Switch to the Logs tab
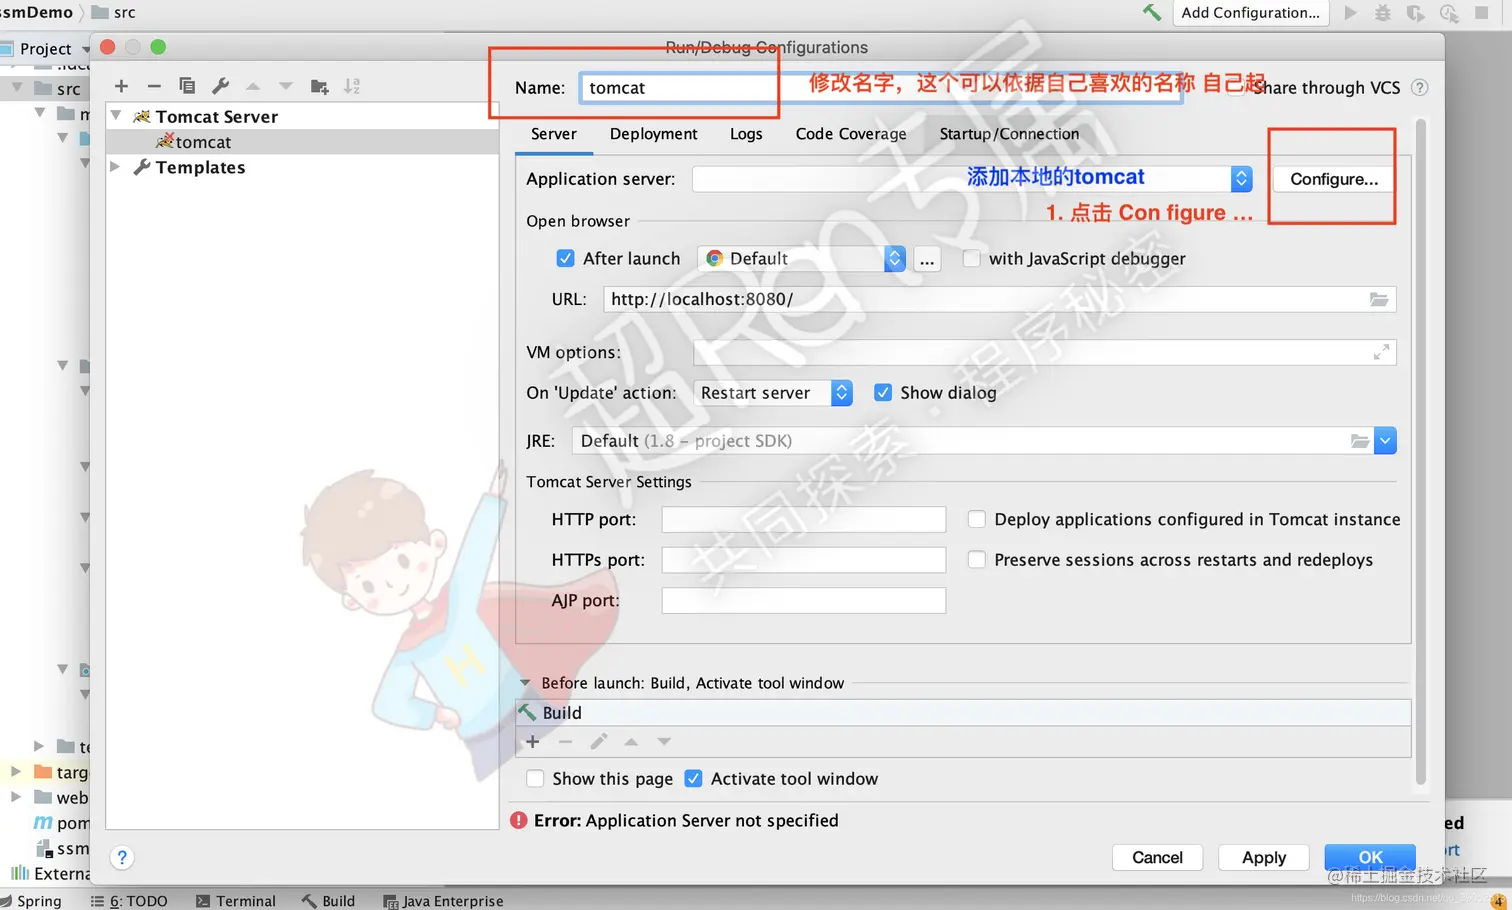Image resolution: width=1512 pixels, height=910 pixels. click(746, 134)
